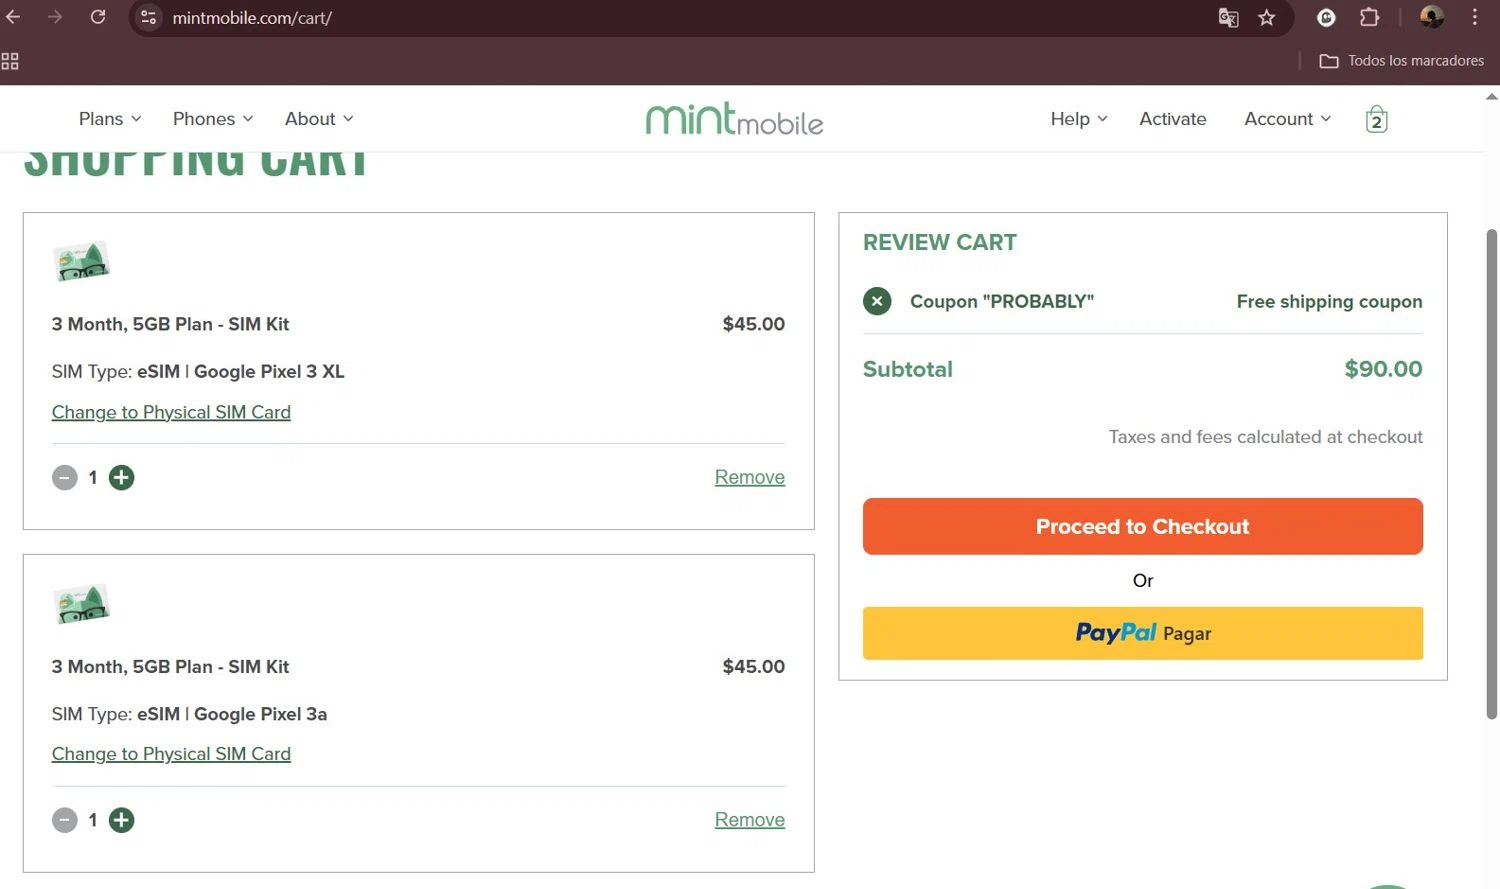Change Pixel 3 XL item to Physical SIM Card
Viewport: 1500px width, 889px height.
(171, 412)
